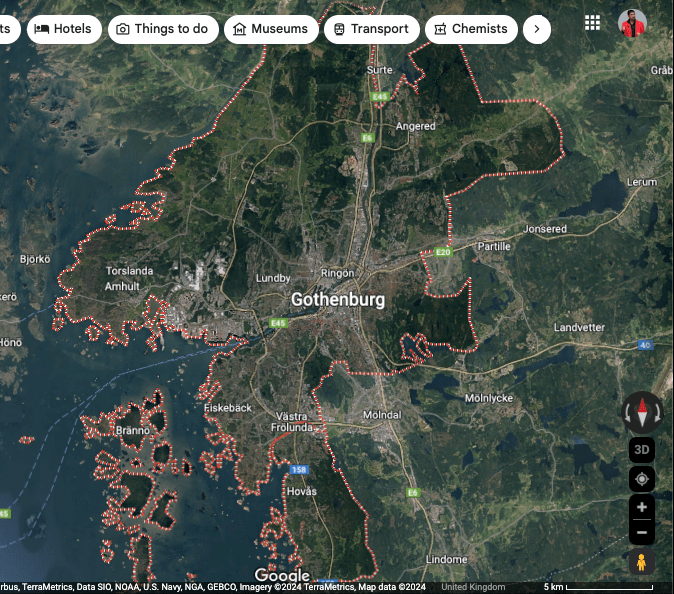The image size is (674, 594).
Task: Click the Google logo on the map
Action: (x=282, y=575)
